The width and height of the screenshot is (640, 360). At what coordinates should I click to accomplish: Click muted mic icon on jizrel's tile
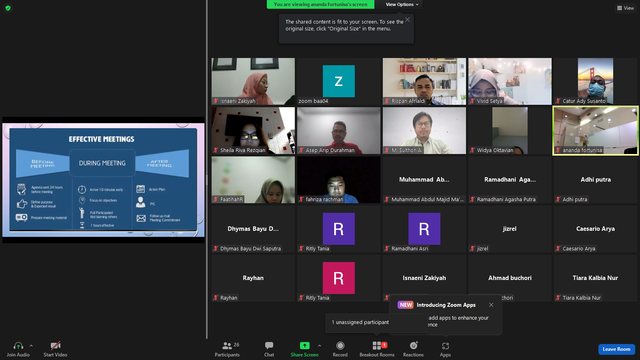pos(473,249)
